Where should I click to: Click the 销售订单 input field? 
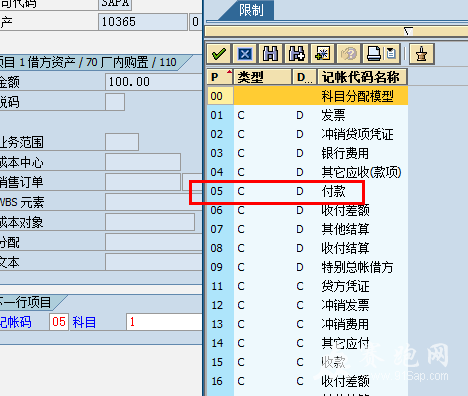click(x=143, y=182)
